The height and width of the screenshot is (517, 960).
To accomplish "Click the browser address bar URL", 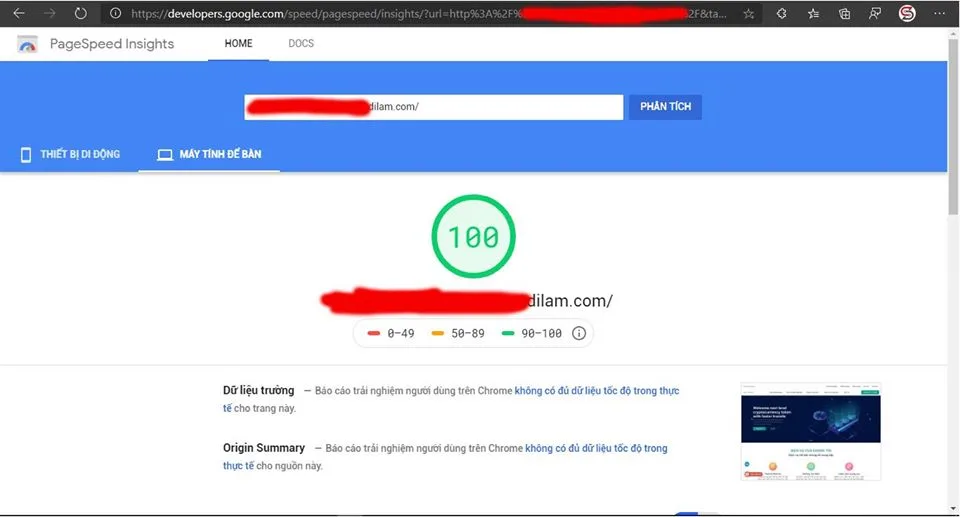I will tap(429, 13).
